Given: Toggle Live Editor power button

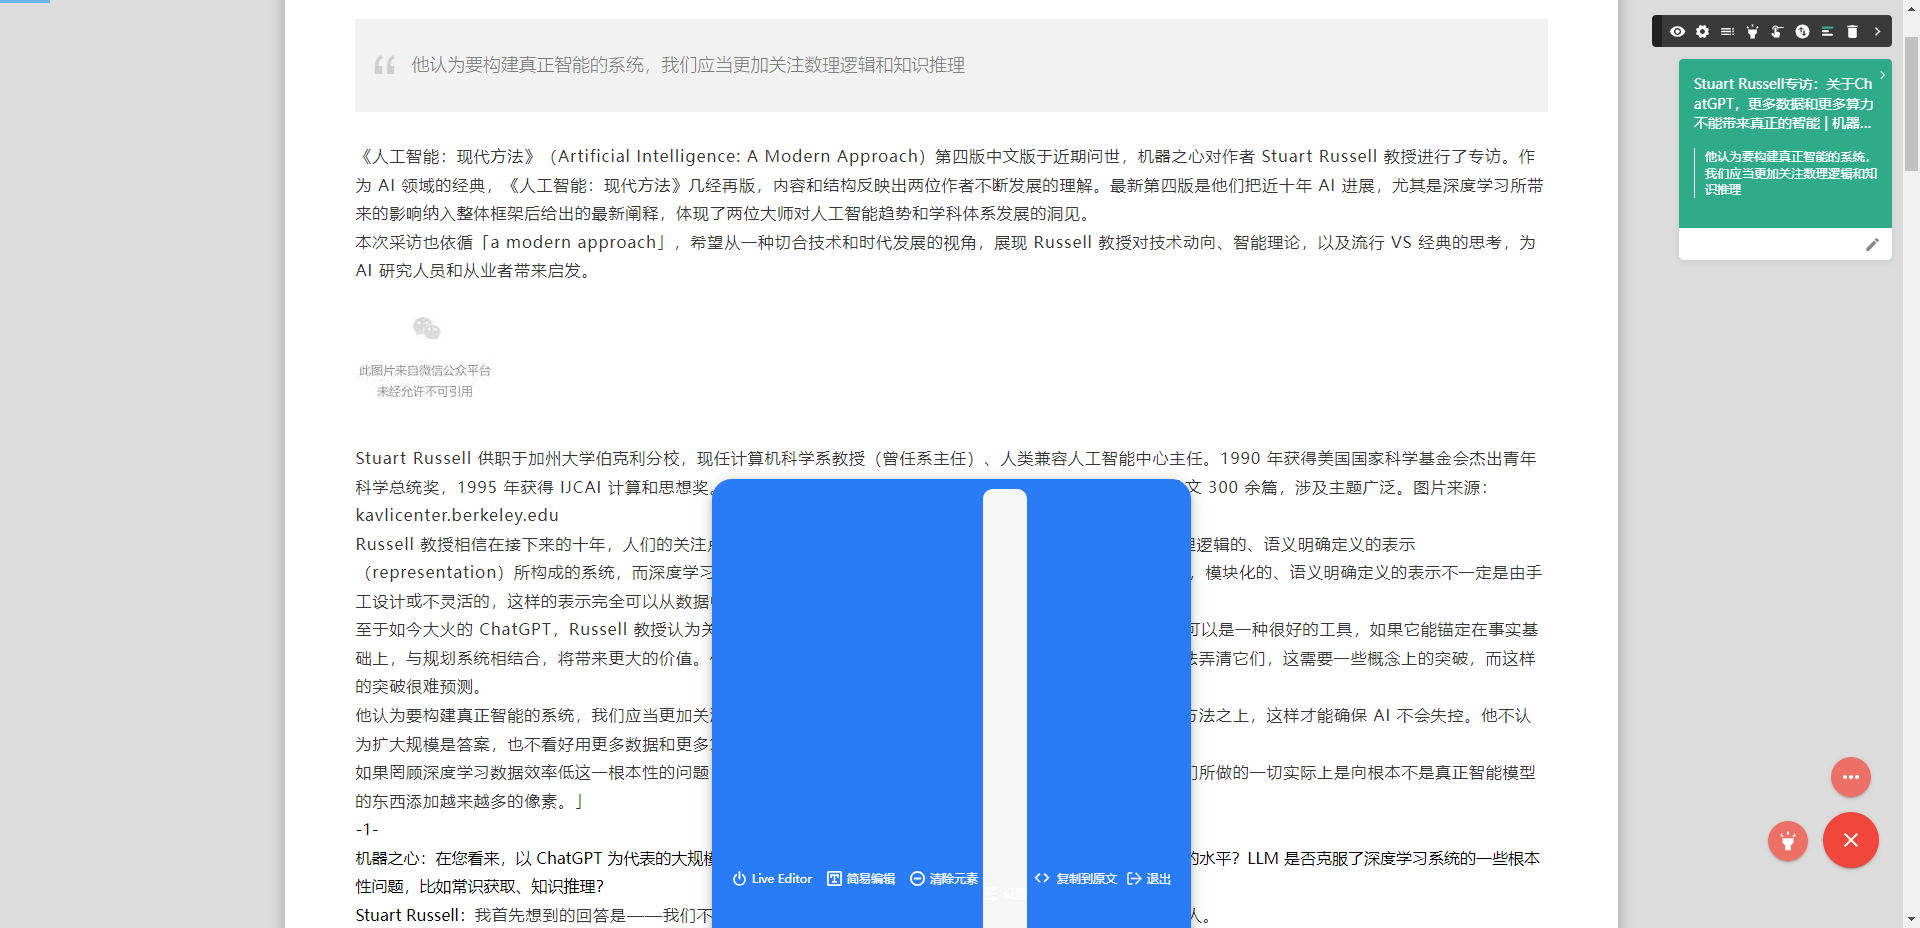Looking at the screenshot, I should (x=772, y=879).
